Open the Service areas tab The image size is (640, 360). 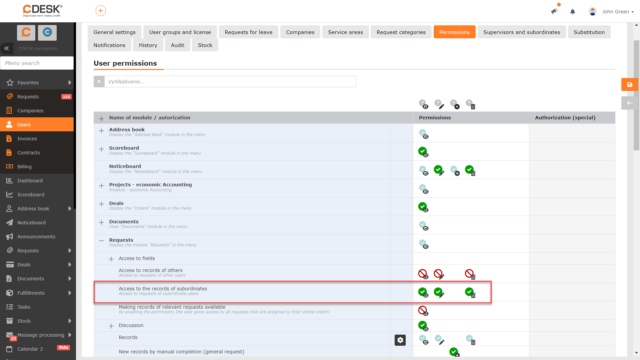[345, 32]
